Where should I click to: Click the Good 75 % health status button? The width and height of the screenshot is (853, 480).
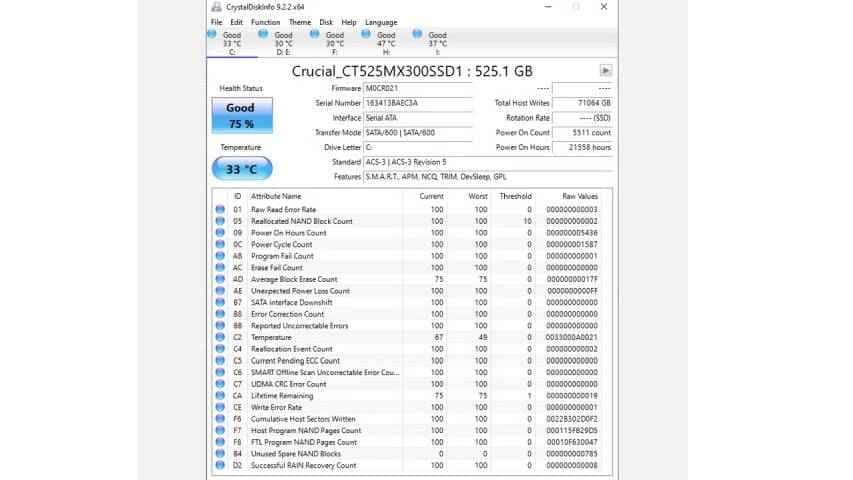click(242, 115)
